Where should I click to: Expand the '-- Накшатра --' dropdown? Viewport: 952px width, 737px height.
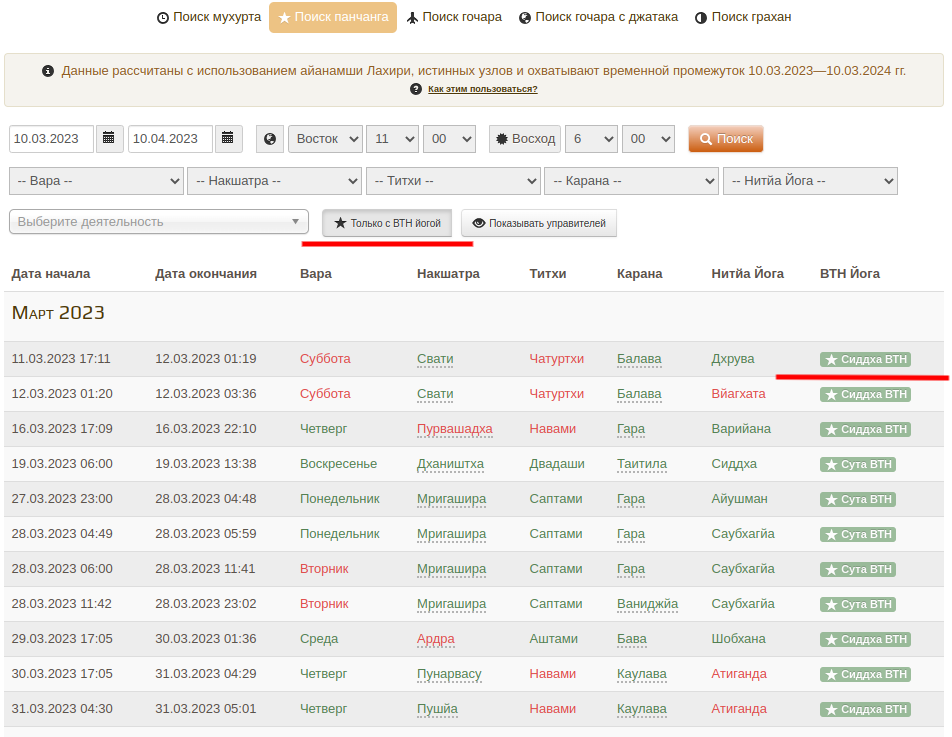275,181
